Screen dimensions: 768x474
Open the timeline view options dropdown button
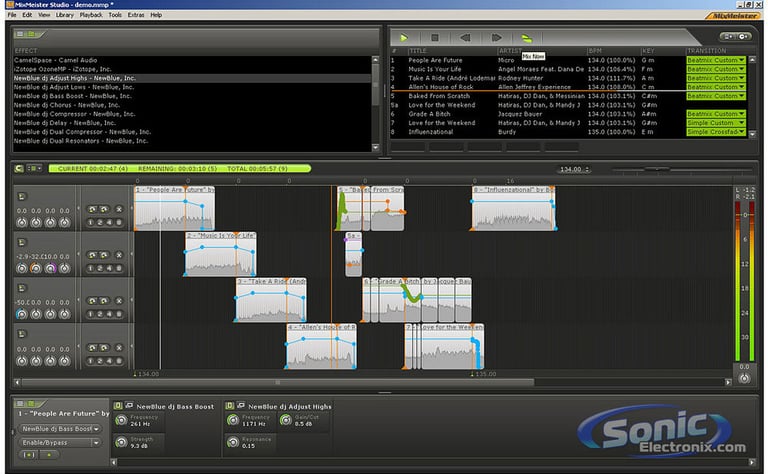[x=34, y=168]
